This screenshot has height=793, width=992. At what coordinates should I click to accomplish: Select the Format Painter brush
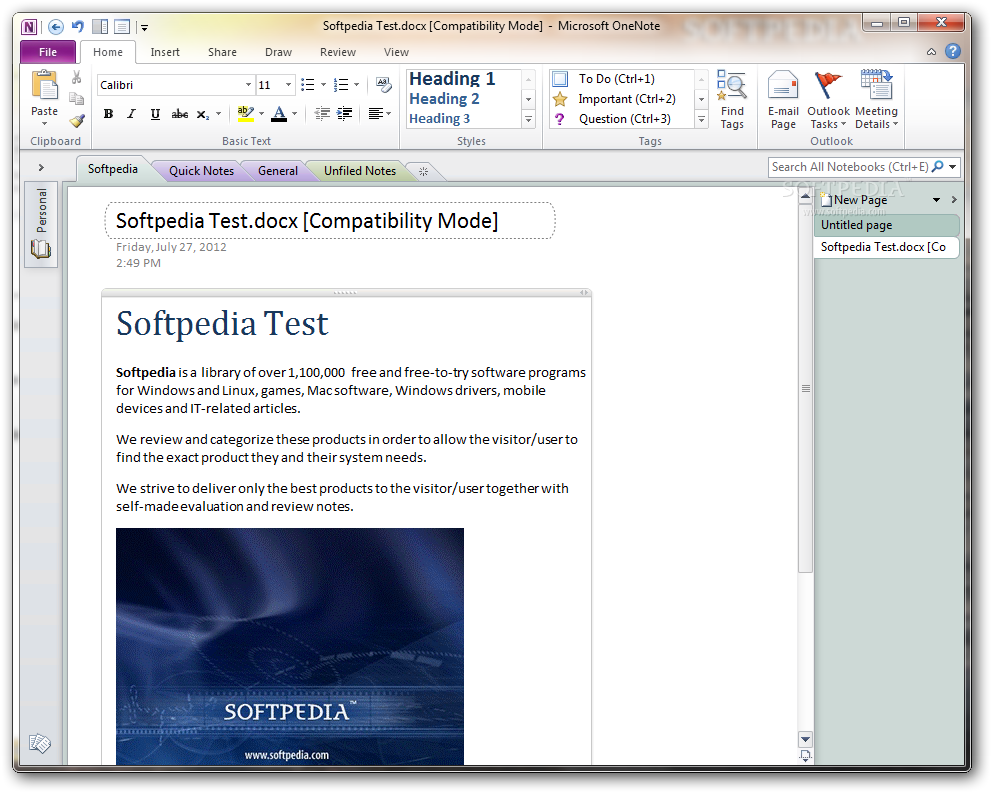(x=77, y=120)
